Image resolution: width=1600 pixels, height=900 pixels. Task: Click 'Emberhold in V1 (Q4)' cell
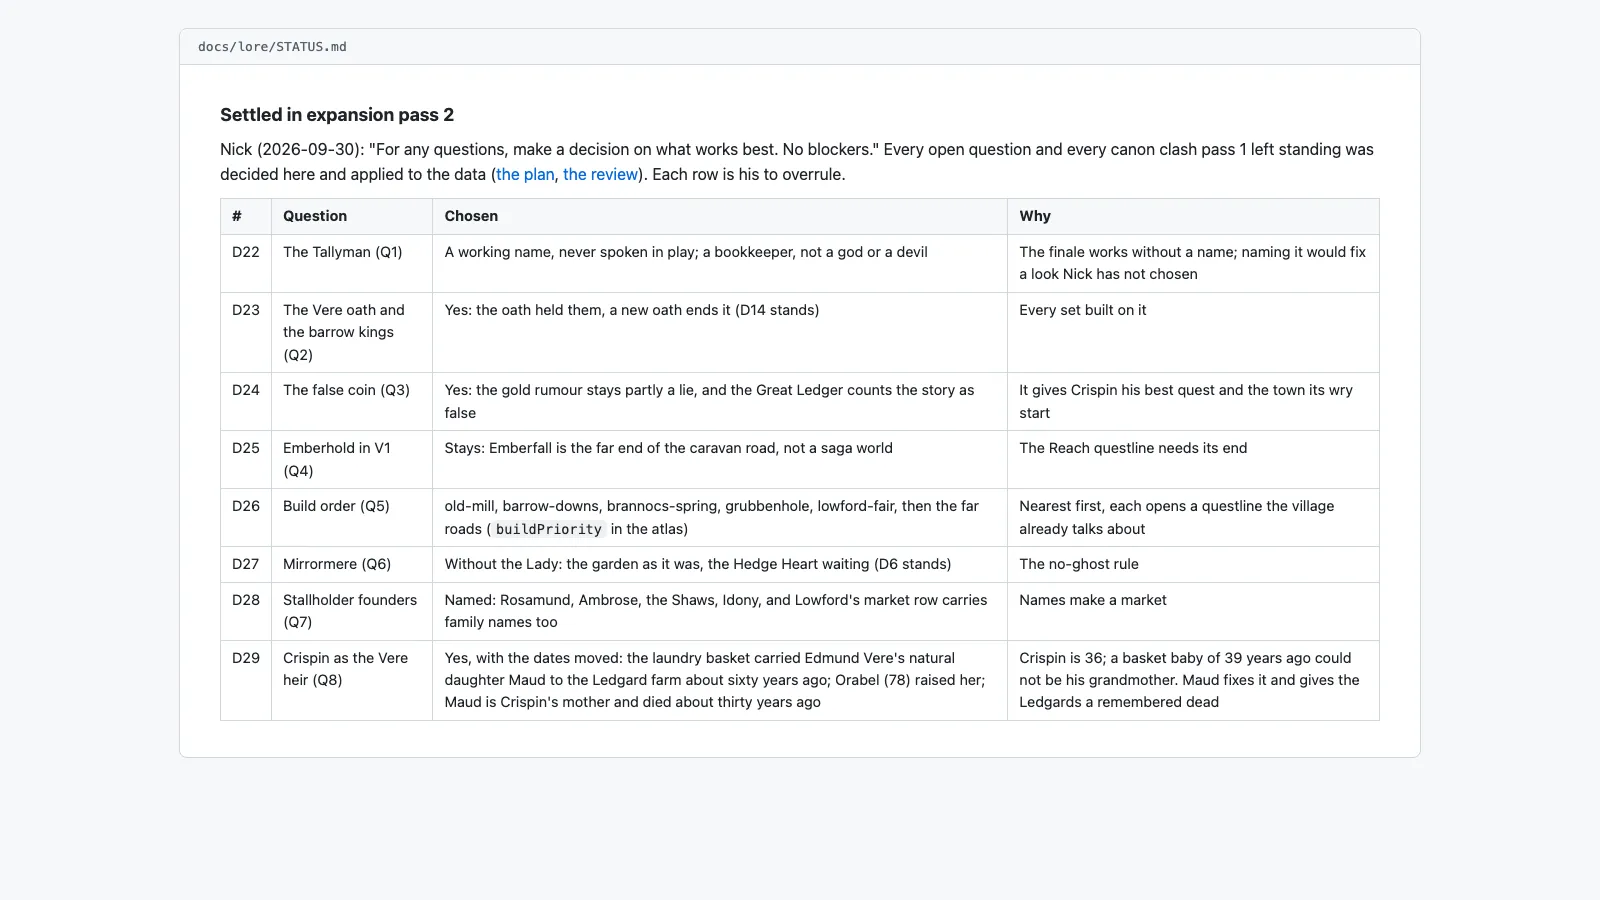pos(352,460)
